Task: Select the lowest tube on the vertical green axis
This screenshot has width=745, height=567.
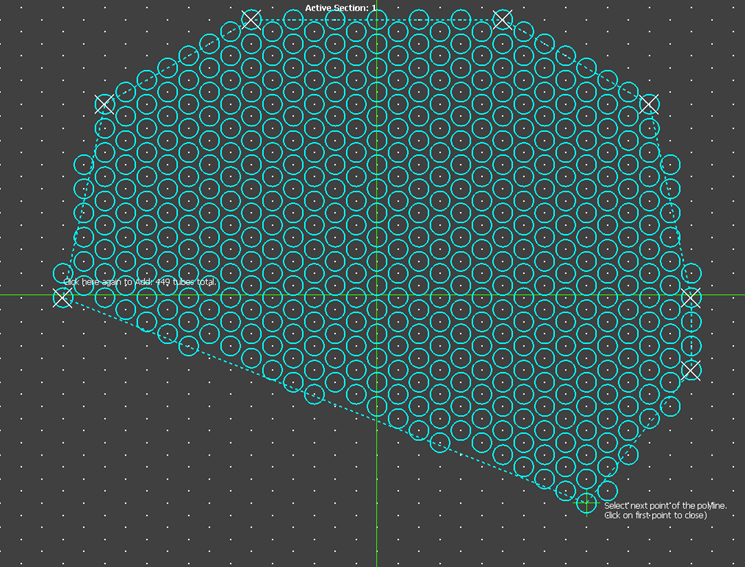Action: point(376,406)
